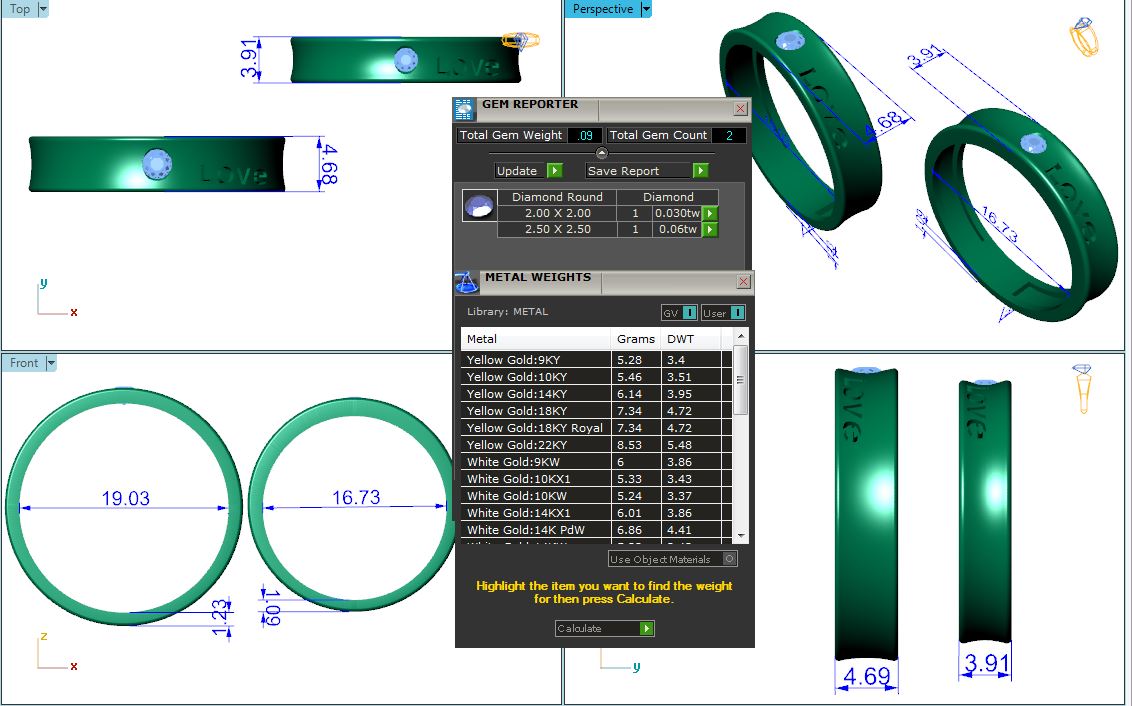This screenshot has height=706, width=1132.
Task: Click the Metal Weights scale icon
Action: point(467,282)
